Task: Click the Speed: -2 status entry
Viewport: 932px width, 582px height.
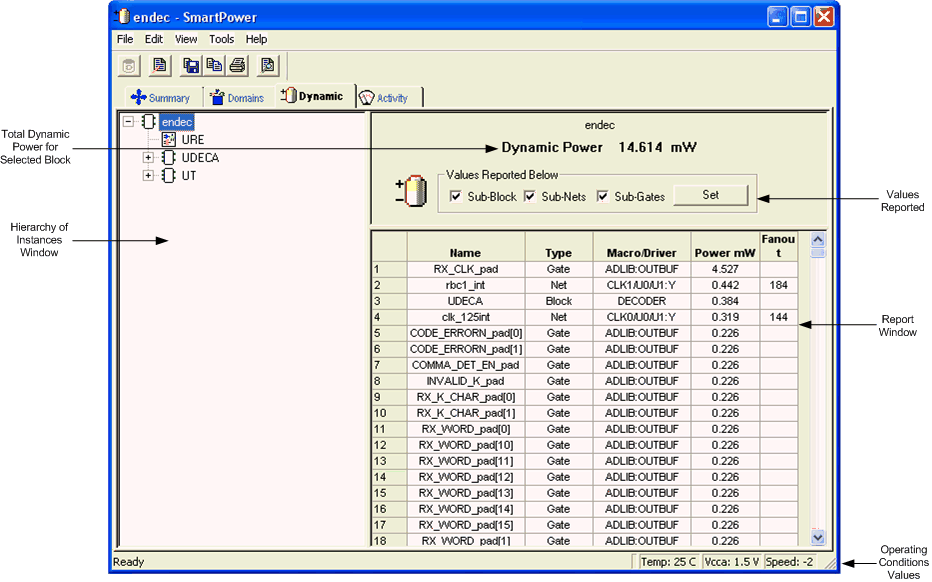Action: click(x=790, y=562)
